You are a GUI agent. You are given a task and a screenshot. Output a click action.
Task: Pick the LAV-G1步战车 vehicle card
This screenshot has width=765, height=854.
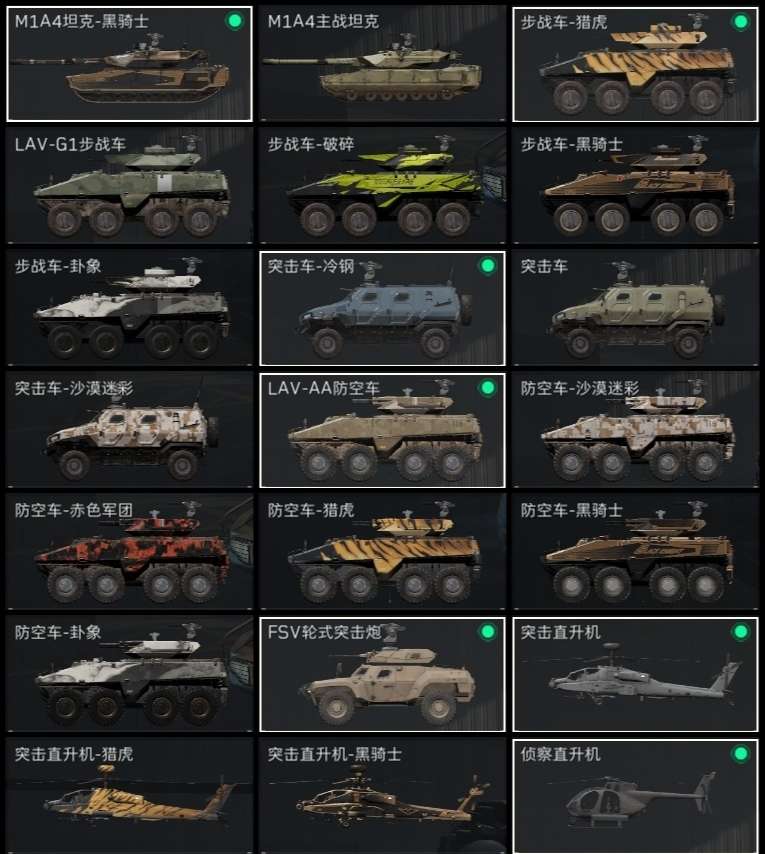pyautogui.click(x=130, y=186)
